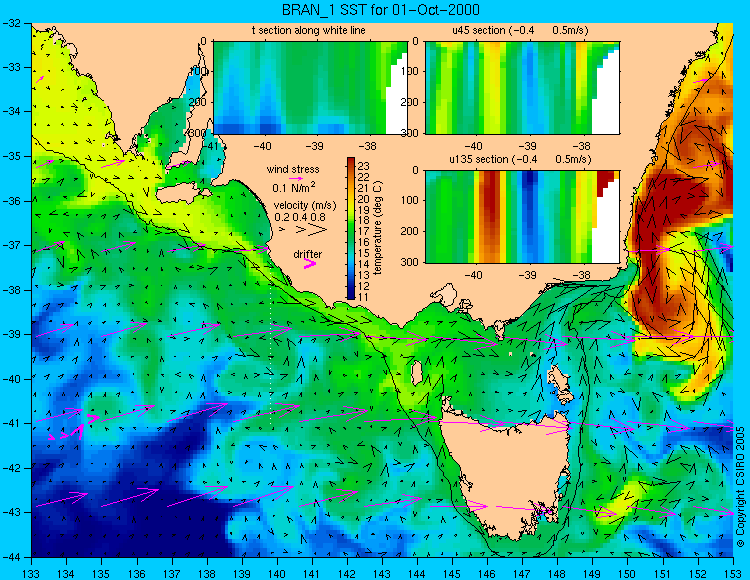Click the 20 label on temperature scale
This screenshot has width=750, height=580.
coord(364,199)
